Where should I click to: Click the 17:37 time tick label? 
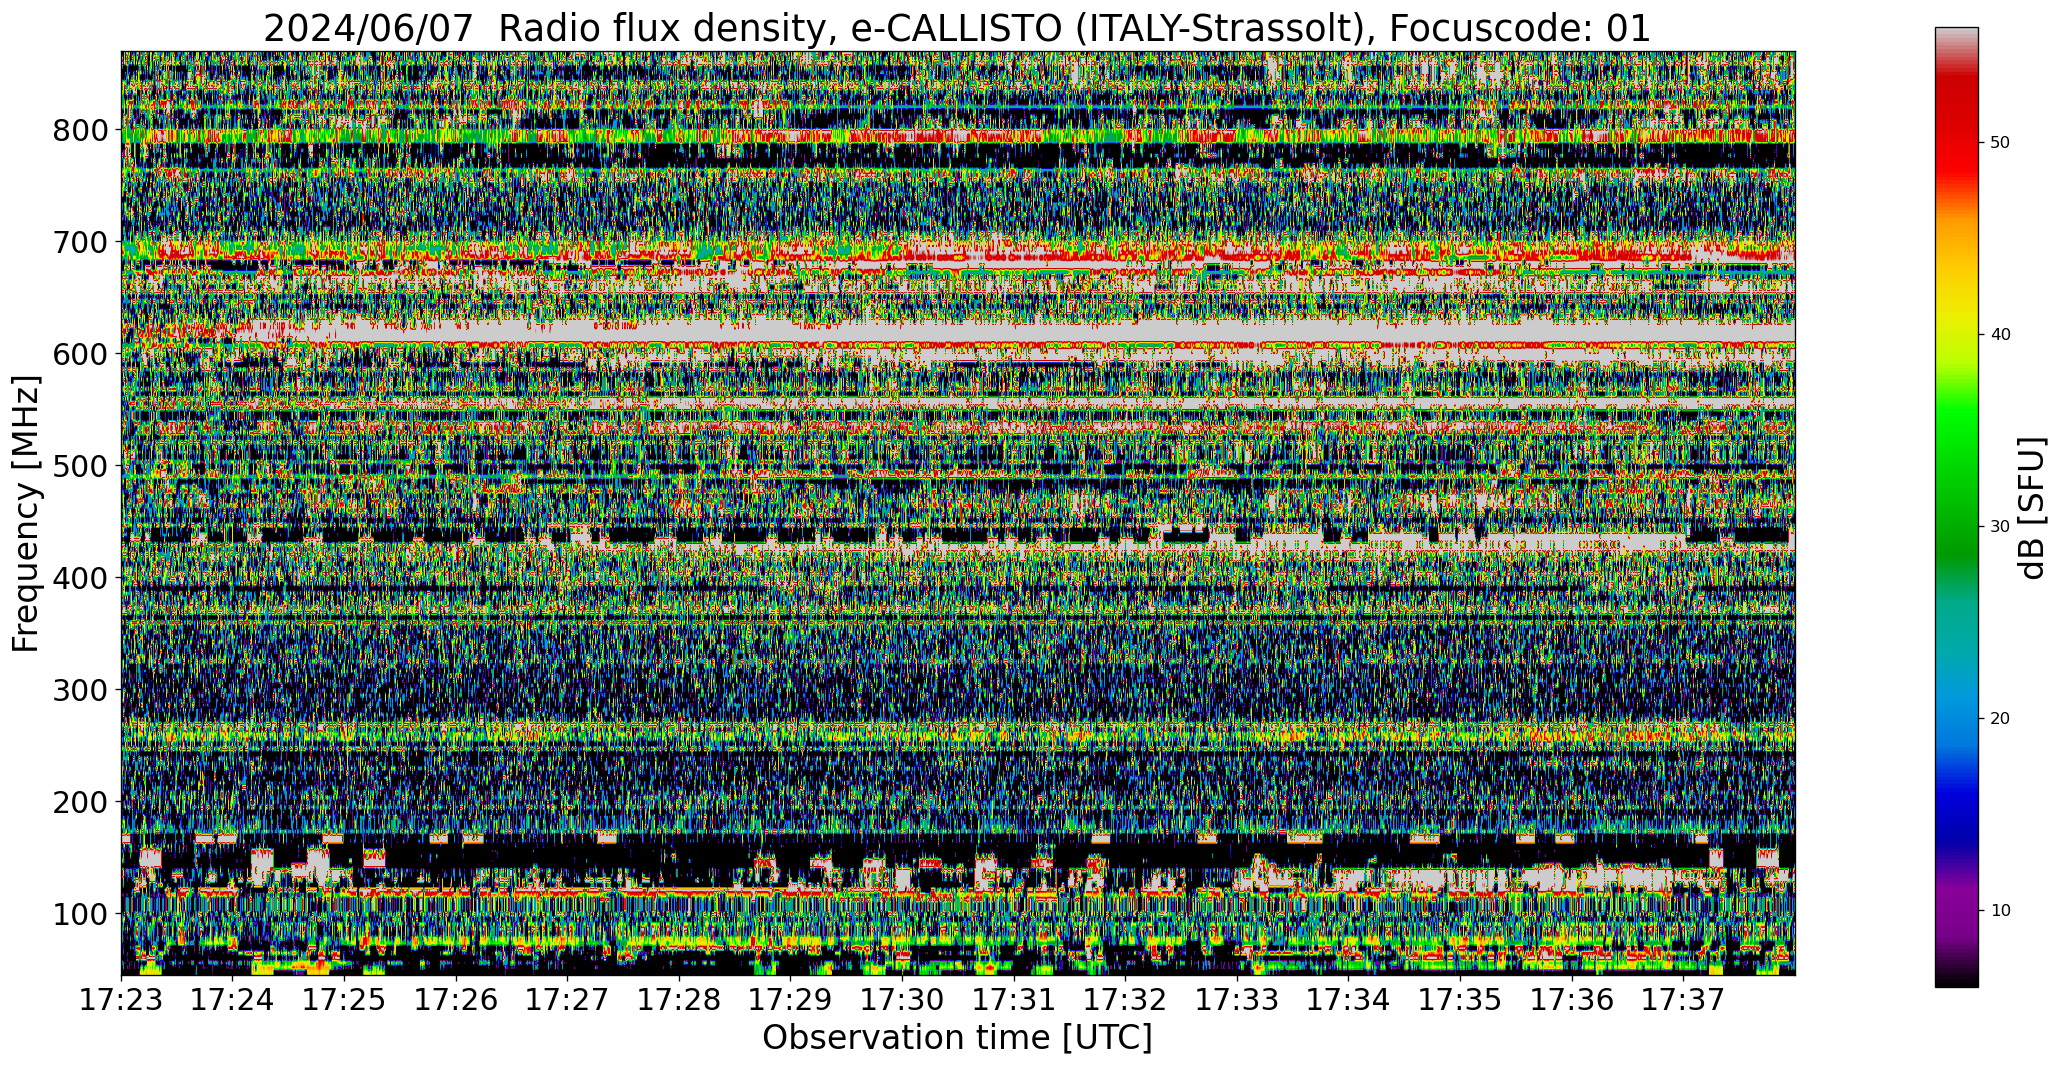[x=1683, y=1000]
